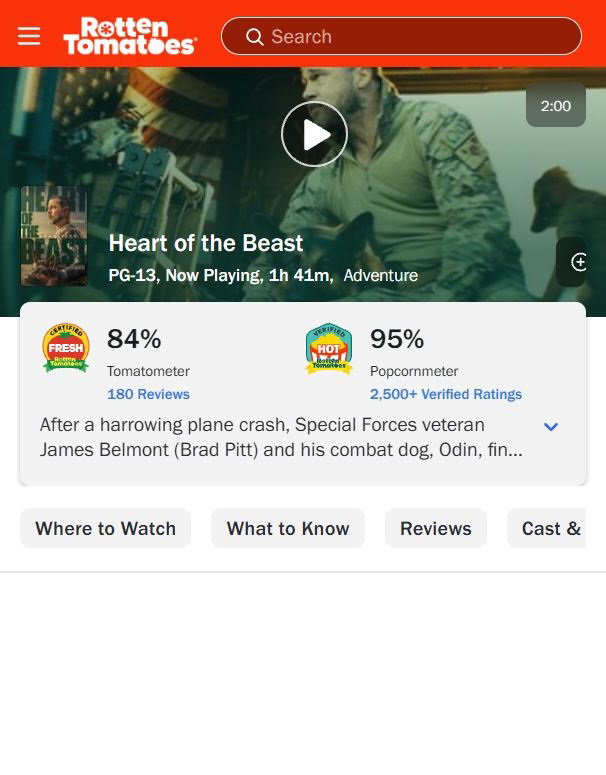Click the 95% Popcornmeter score

[x=397, y=339]
